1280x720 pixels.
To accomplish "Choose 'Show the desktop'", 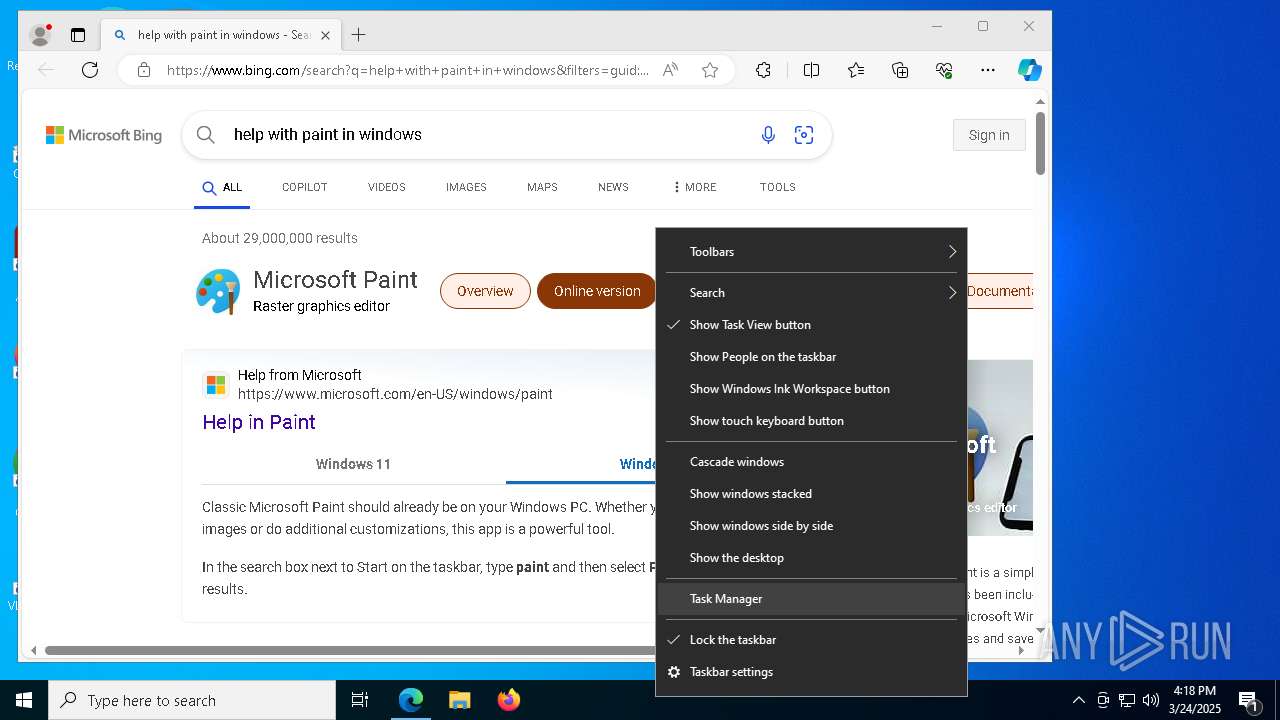I will click(811, 558).
